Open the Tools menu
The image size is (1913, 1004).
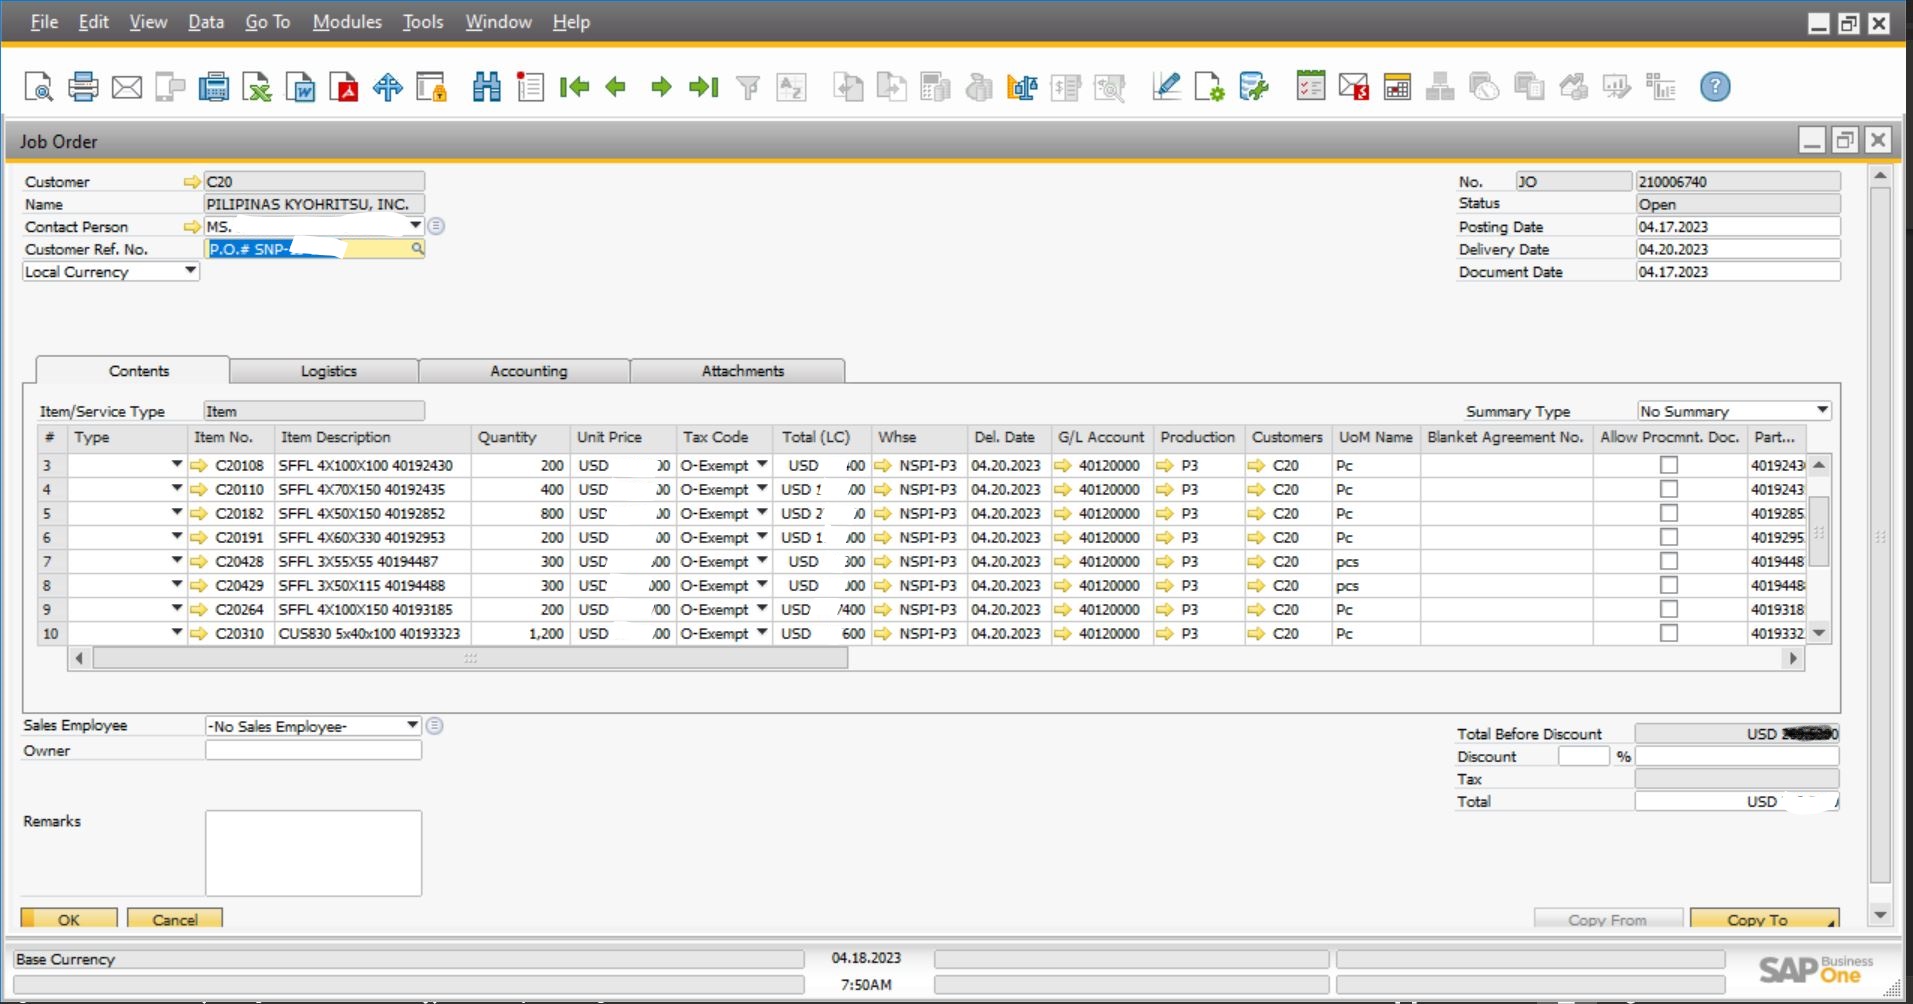422,22
